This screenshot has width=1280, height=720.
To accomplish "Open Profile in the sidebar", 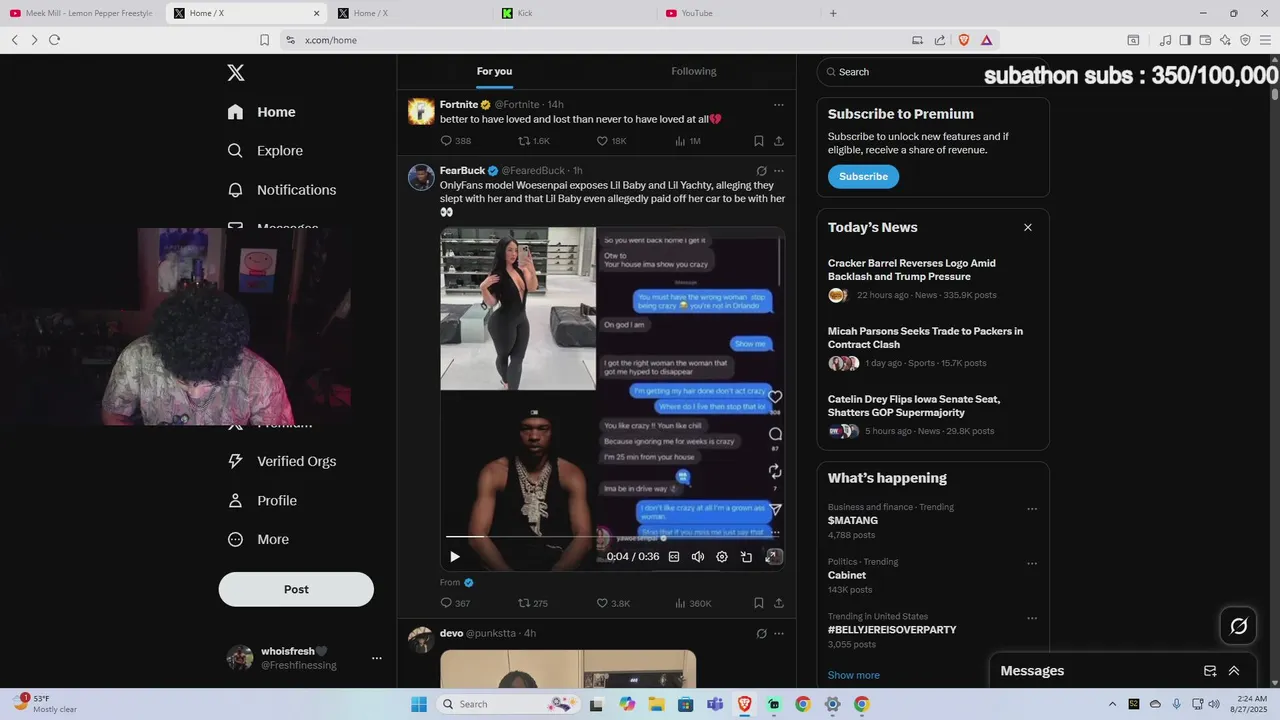I will (x=261, y=500).
